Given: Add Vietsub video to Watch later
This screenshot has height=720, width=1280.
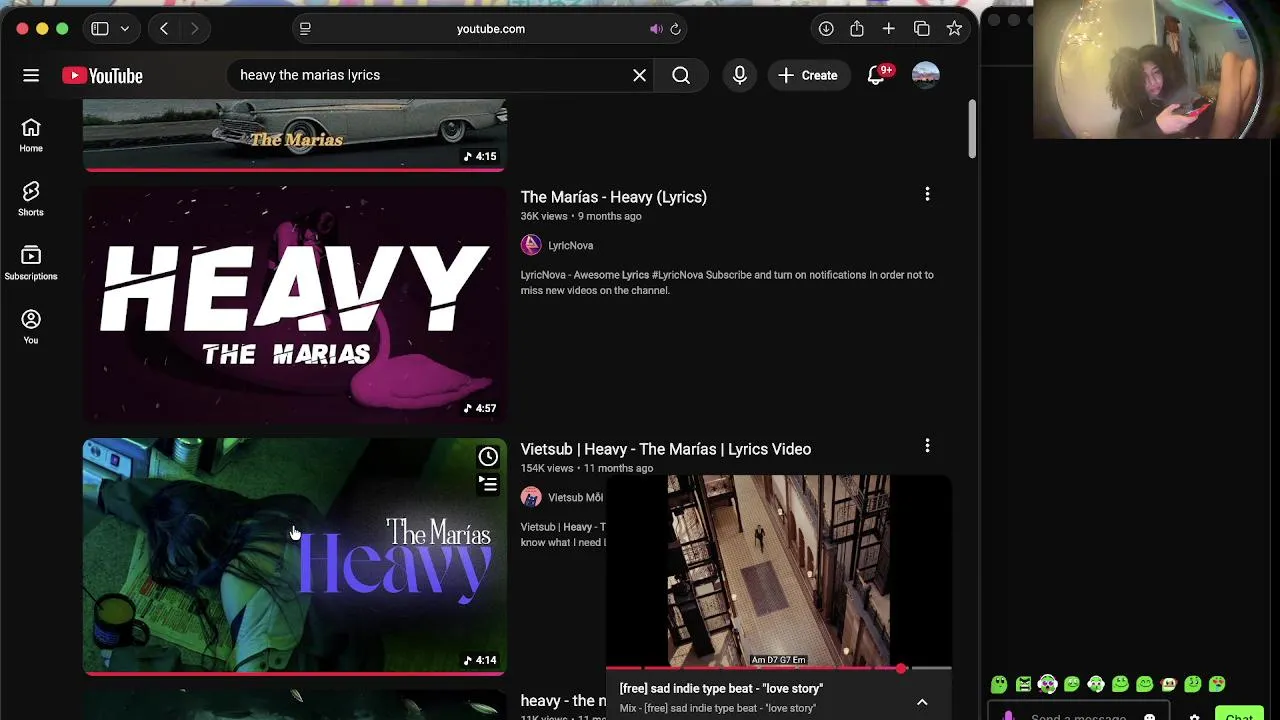Looking at the screenshot, I should [488, 457].
